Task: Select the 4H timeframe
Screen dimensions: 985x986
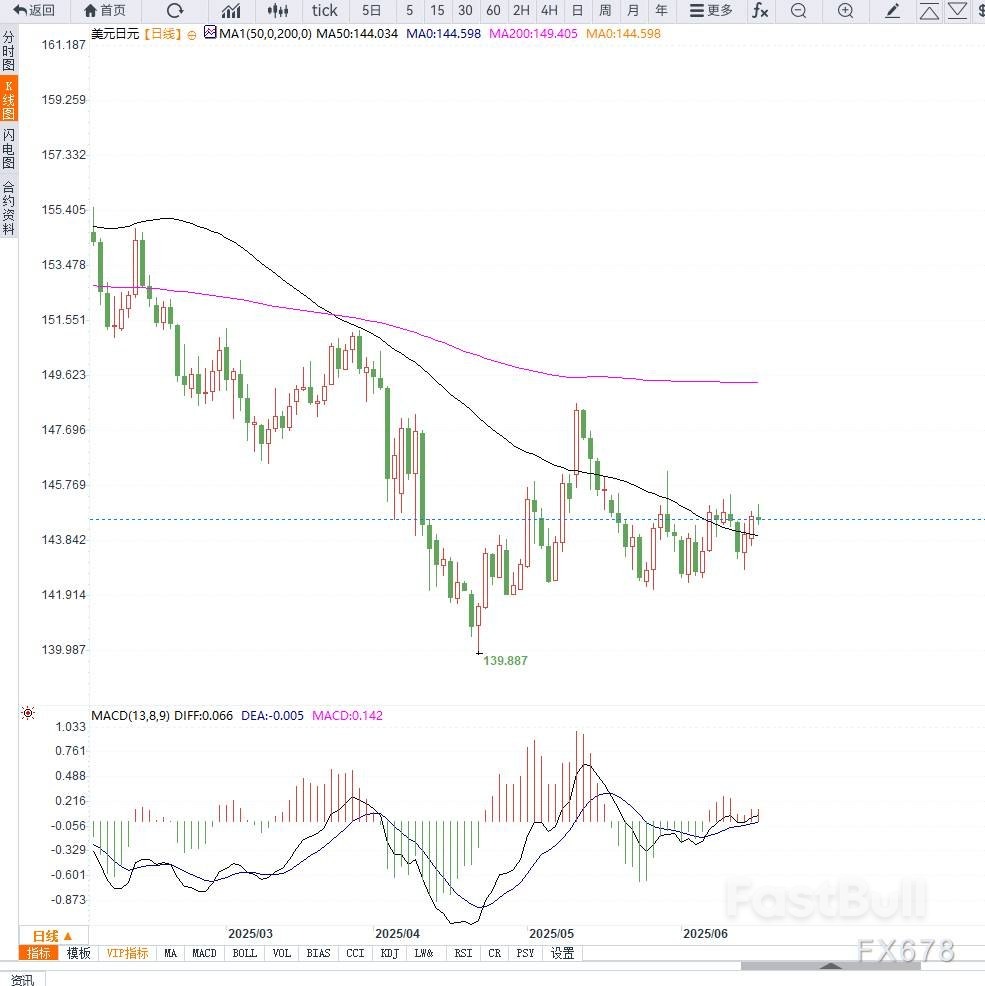Action: pyautogui.click(x=549, y=11)
